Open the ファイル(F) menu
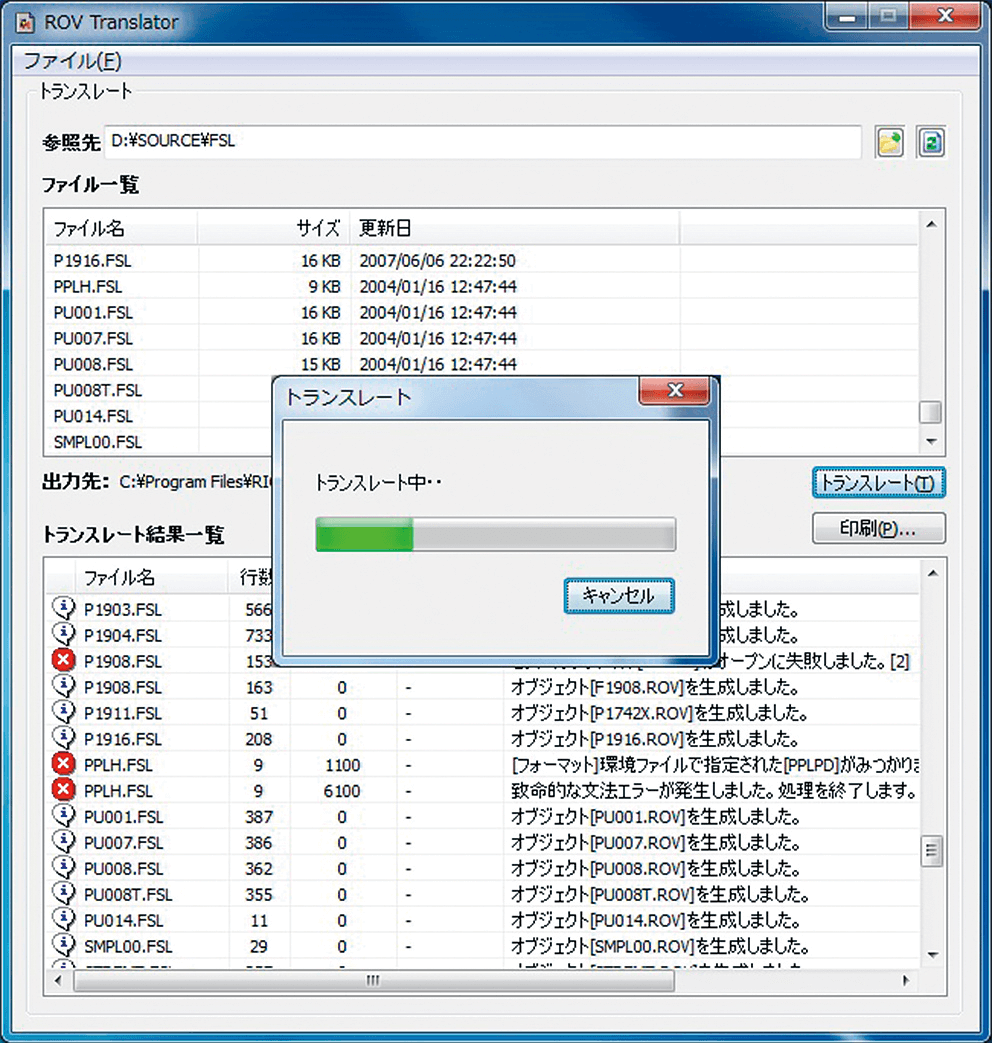This screenshot has width=992, height=1043. click(x=72, y=61)
